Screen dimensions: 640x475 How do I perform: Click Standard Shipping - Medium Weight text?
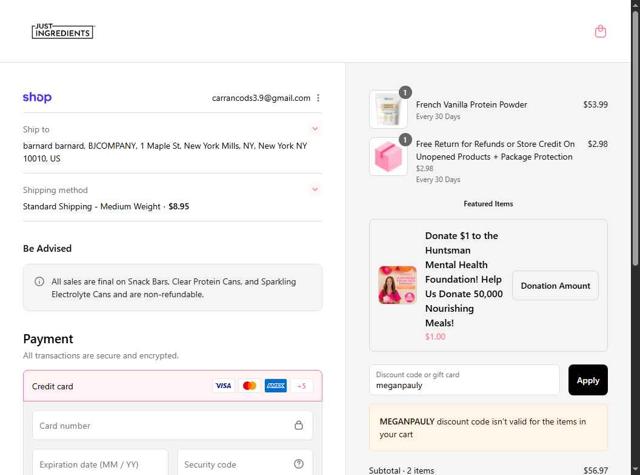(92, 206)
